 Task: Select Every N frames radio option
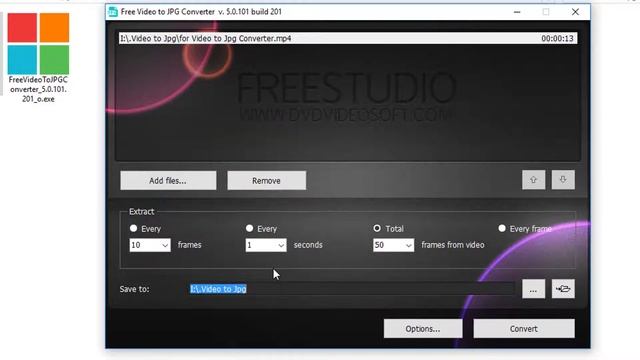tap(133, 229)
